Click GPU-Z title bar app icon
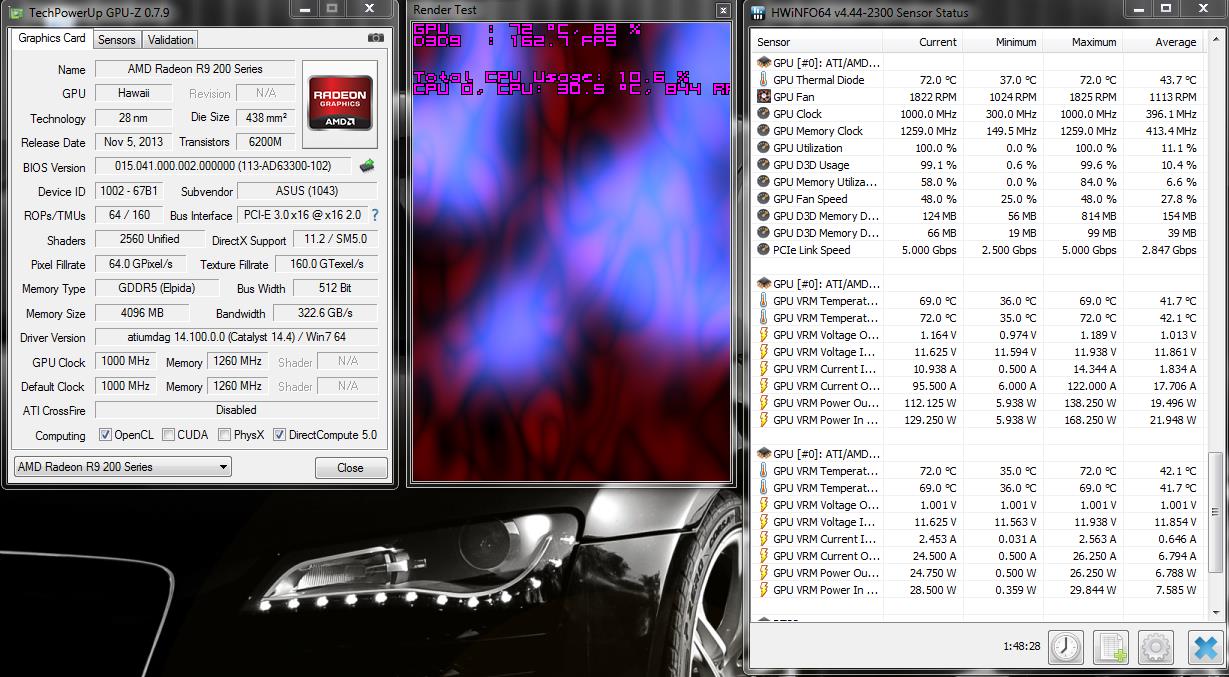Image resolution: width=1229 pixels, height=677 pixels. [14, 13]
